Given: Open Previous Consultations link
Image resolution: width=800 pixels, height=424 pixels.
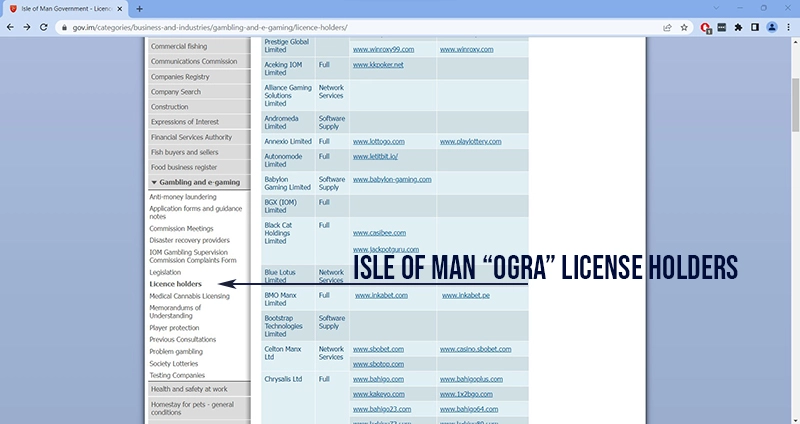Looking at the screenshot, I should (x=183, y=340).
